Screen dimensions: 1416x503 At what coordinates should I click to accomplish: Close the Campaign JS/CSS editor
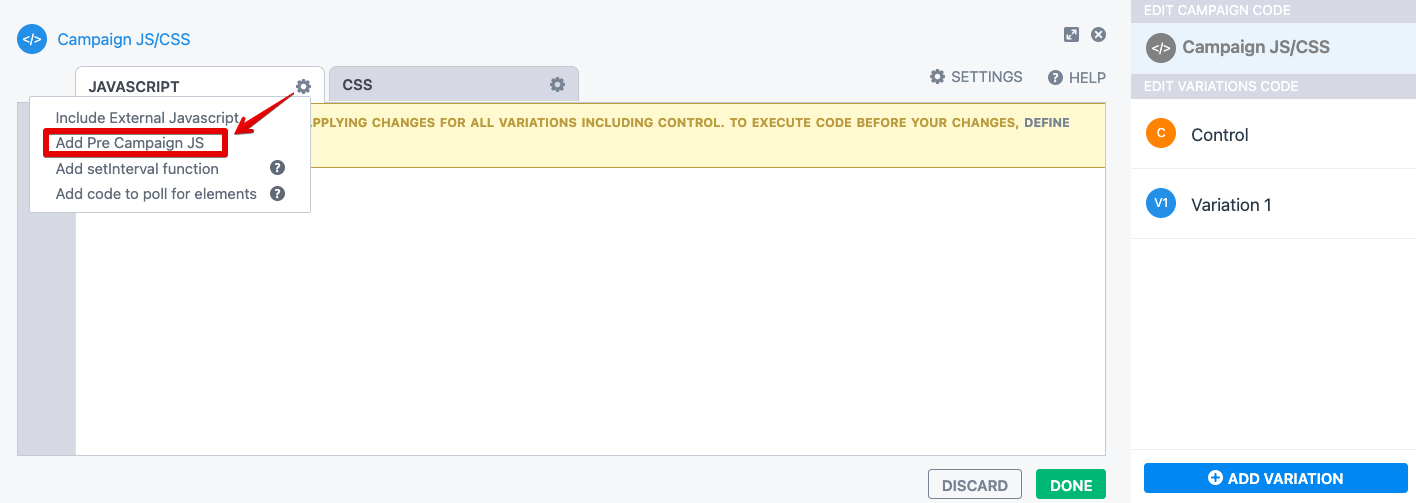click(x=1098, y=35)
